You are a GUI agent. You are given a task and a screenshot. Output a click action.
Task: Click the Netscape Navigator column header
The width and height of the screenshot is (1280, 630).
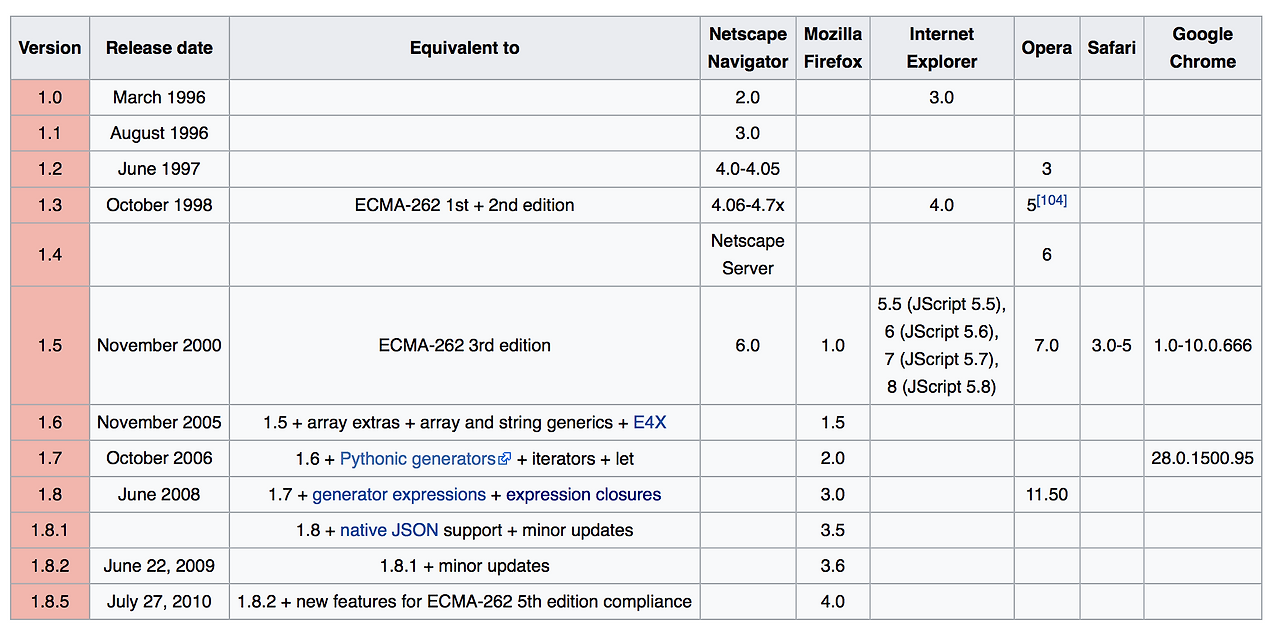tap(747, 48)
